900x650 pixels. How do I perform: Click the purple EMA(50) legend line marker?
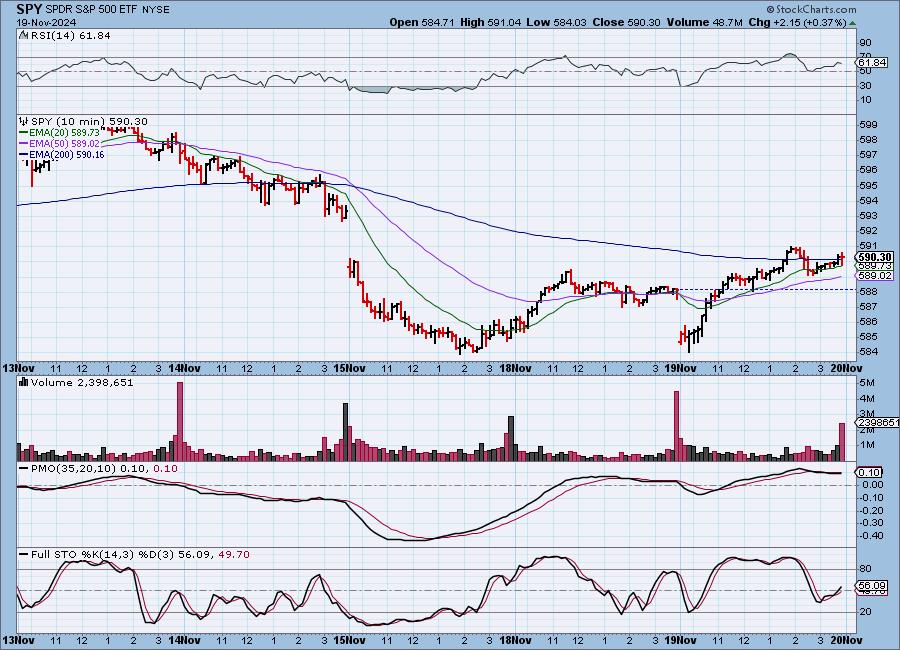coord(24,144)
